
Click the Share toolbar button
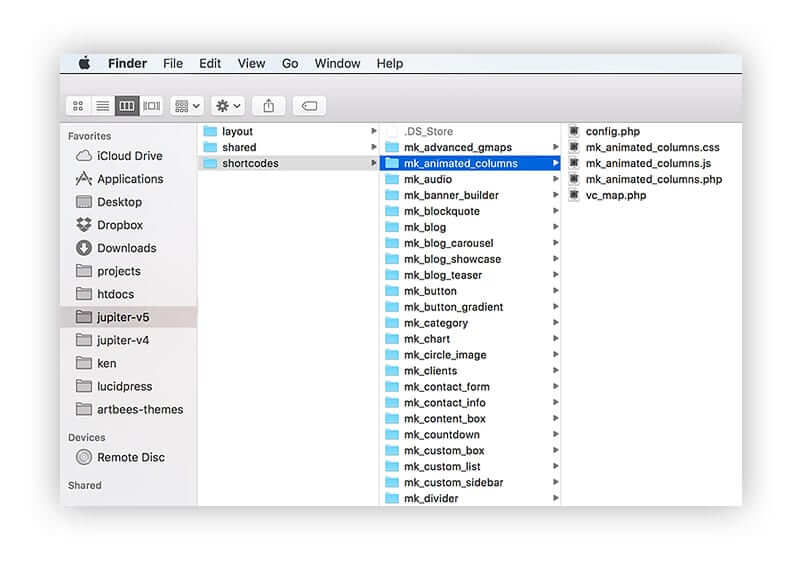click(268, 106)
